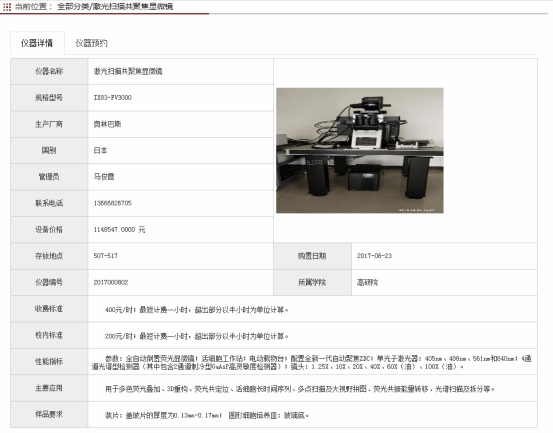Click the storage location 507-517
The width and height of the screenshot is (553, 433).
tap(106, 256)
